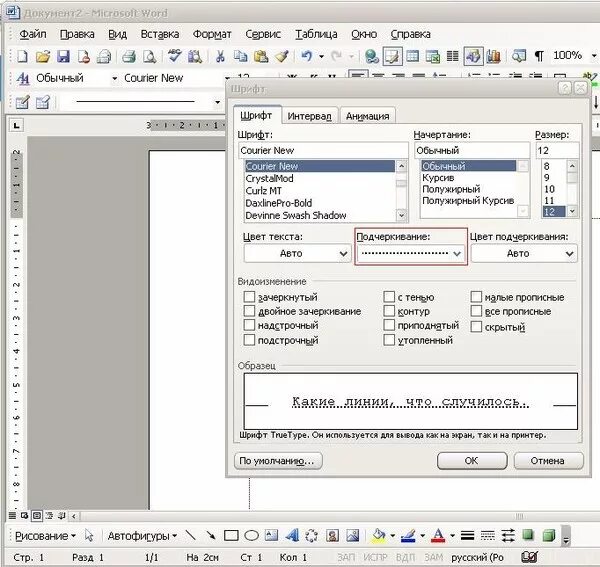This screenshot has height=567, width=600.
Task: Run spelling check ABC icon
Action: click(x=175, y=56)
